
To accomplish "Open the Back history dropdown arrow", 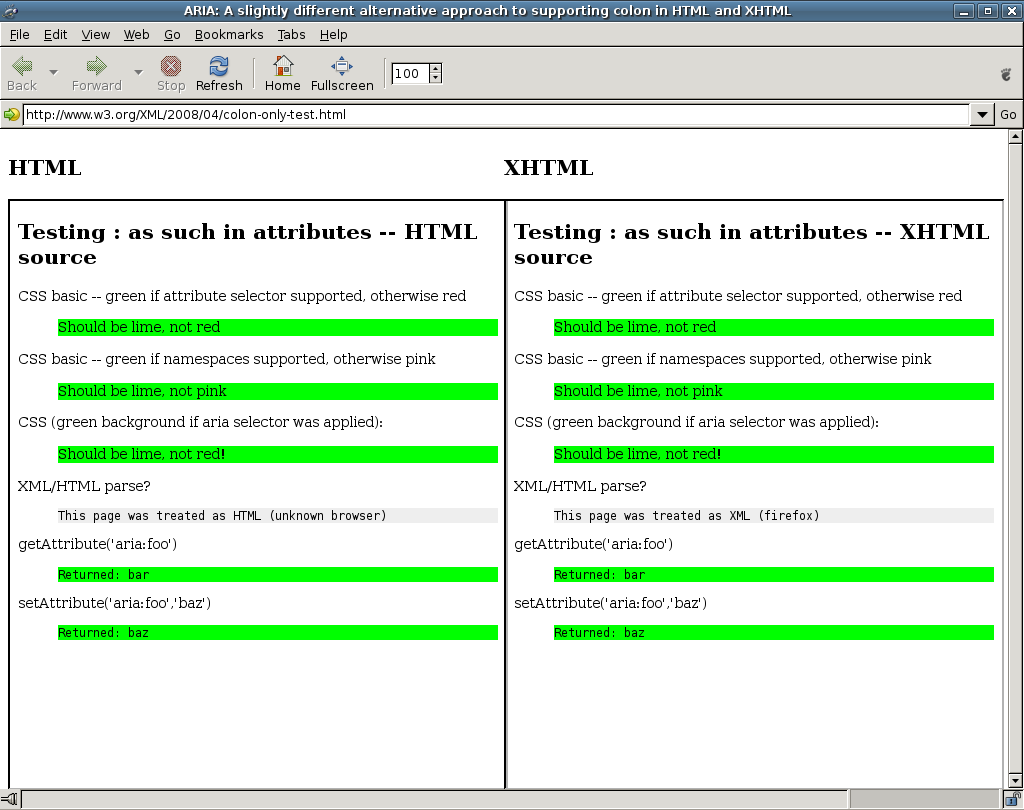I will pyautogui.click(x=54, y=73).
